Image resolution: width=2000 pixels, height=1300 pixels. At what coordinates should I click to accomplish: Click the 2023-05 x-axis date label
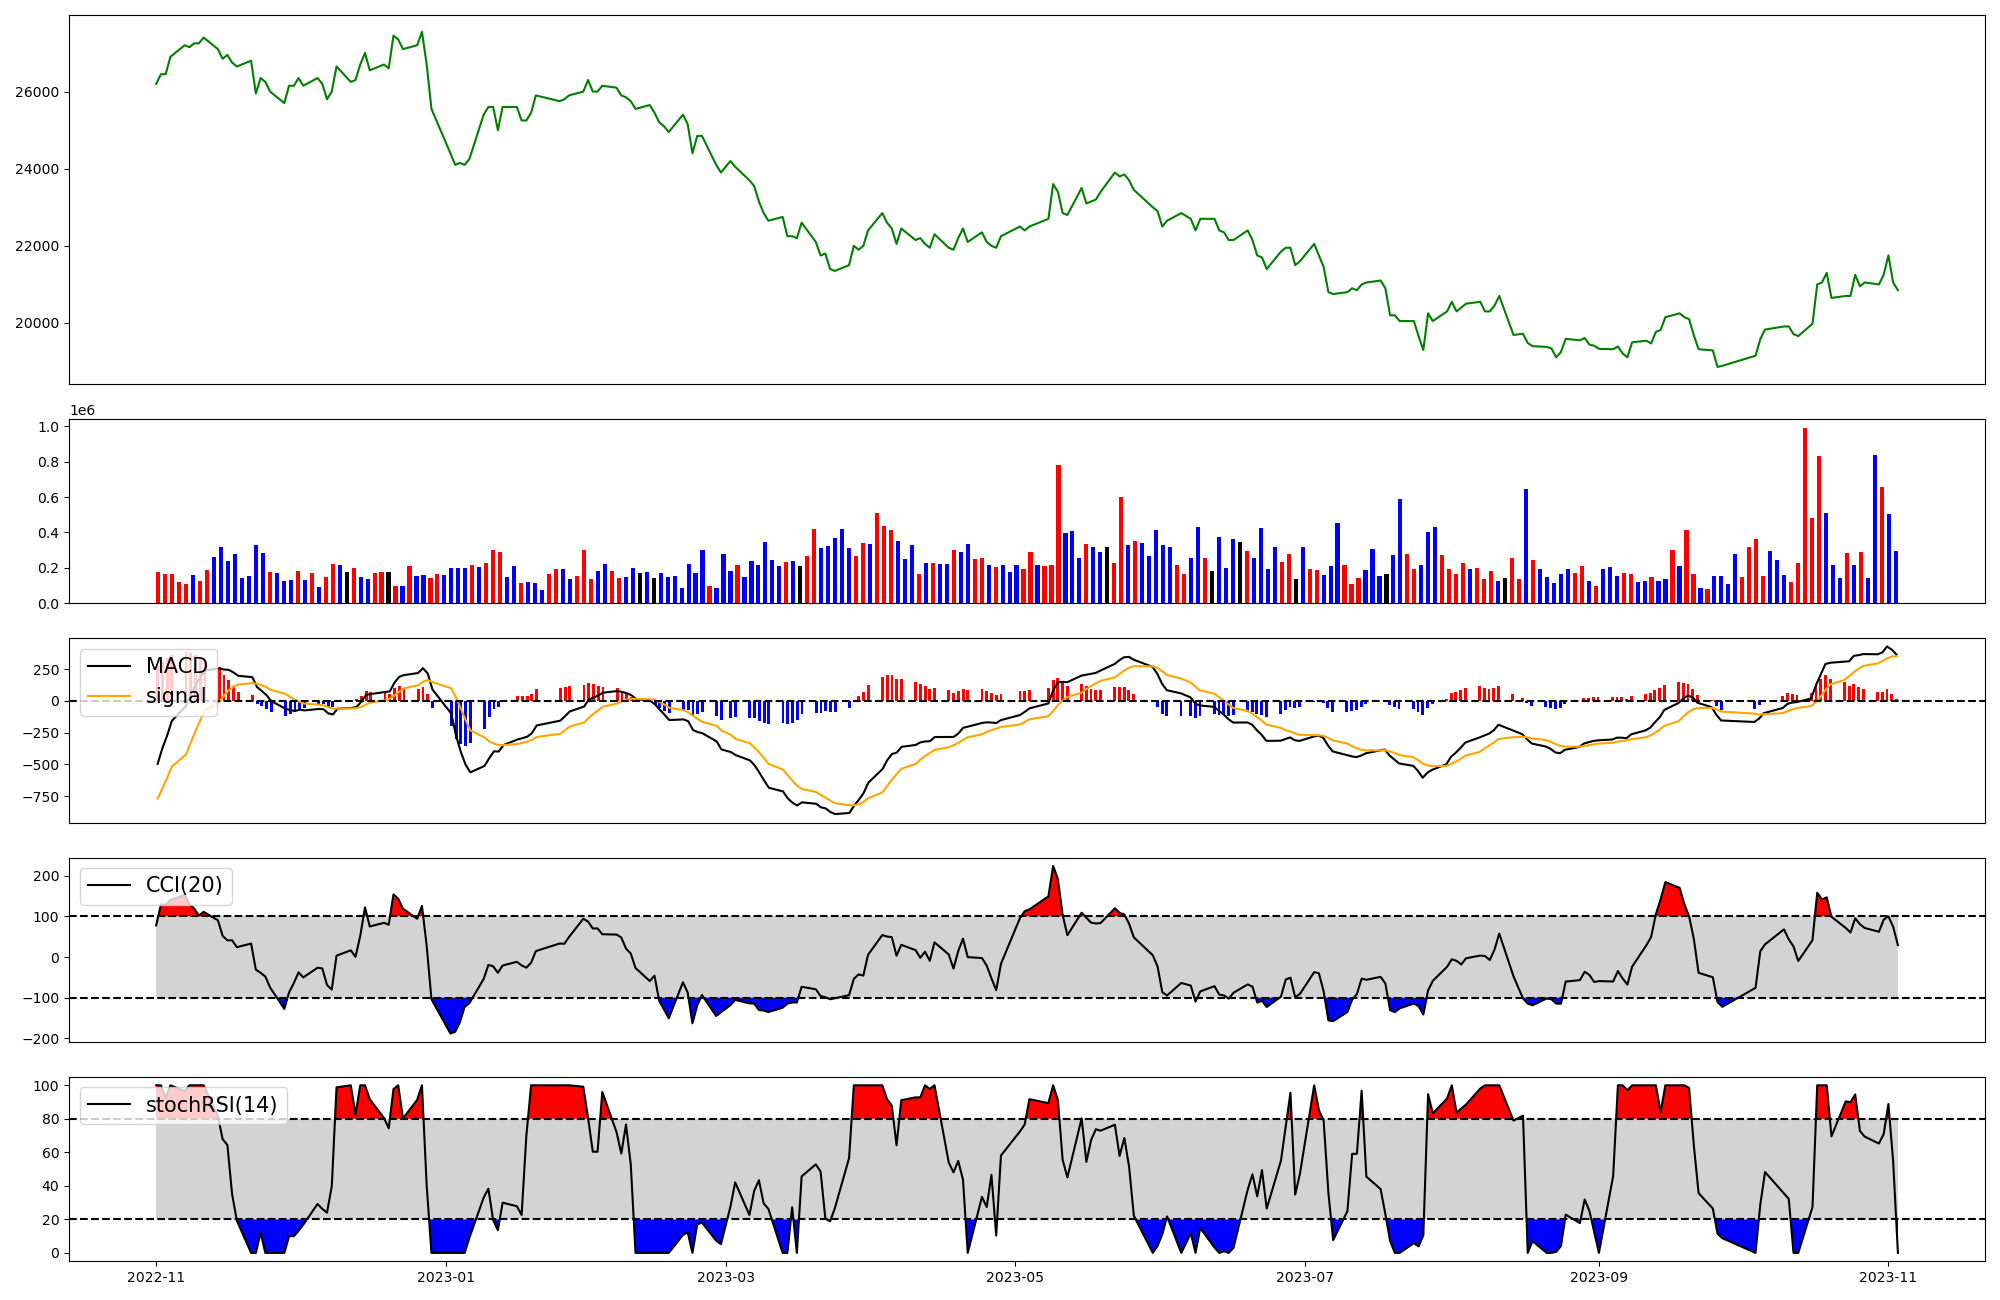click(1016, 1277)
